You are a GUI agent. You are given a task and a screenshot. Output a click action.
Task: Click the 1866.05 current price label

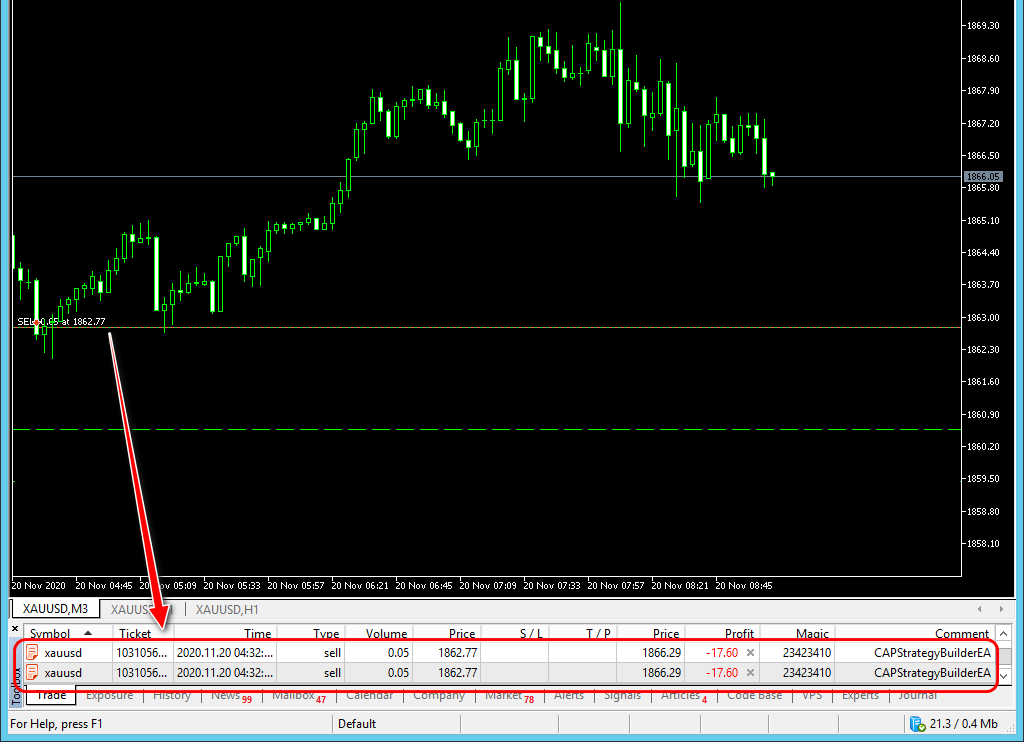[x=983, y=176]
